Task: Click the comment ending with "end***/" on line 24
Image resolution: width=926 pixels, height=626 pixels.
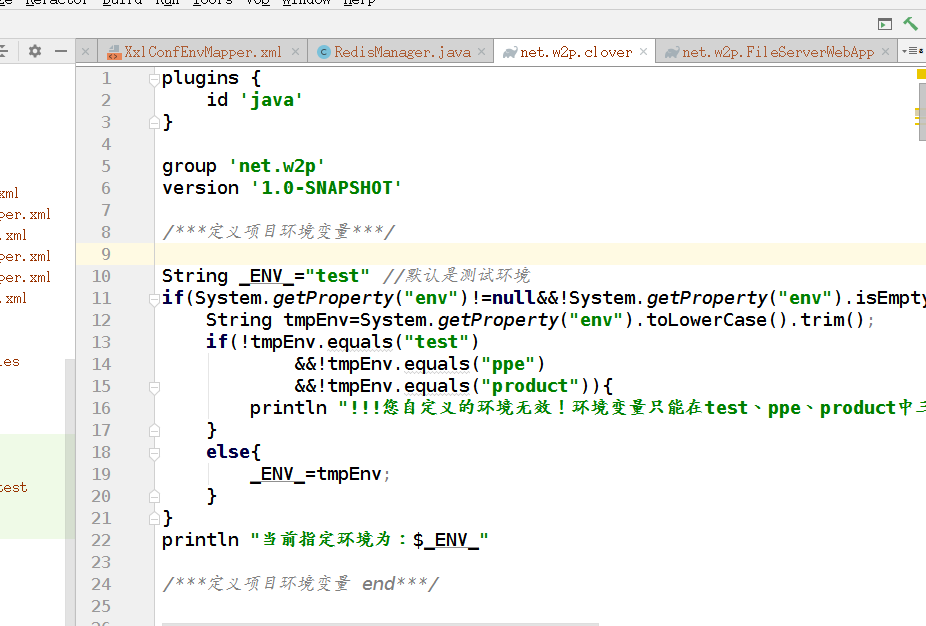Action: [301, 584]
